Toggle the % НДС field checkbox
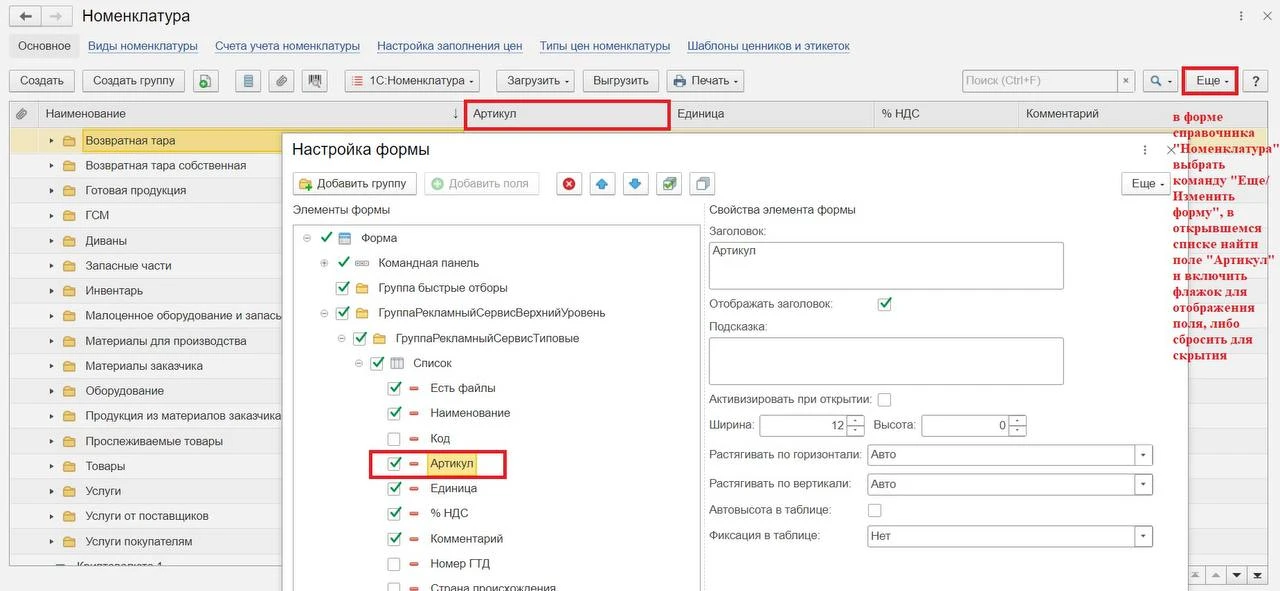 [394, 514]
